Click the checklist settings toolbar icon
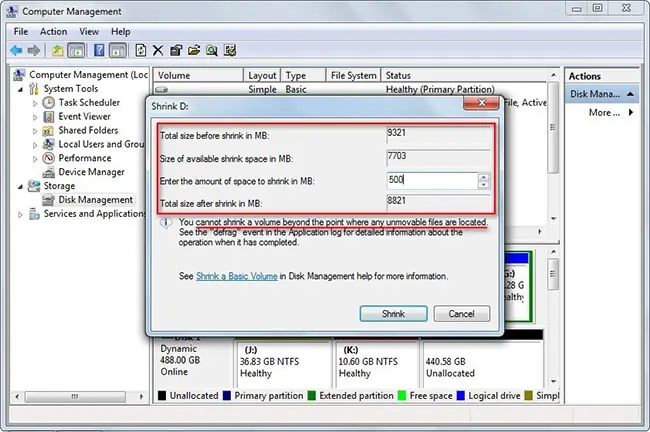This screenshot has width=650, height=432. [230, 51]
